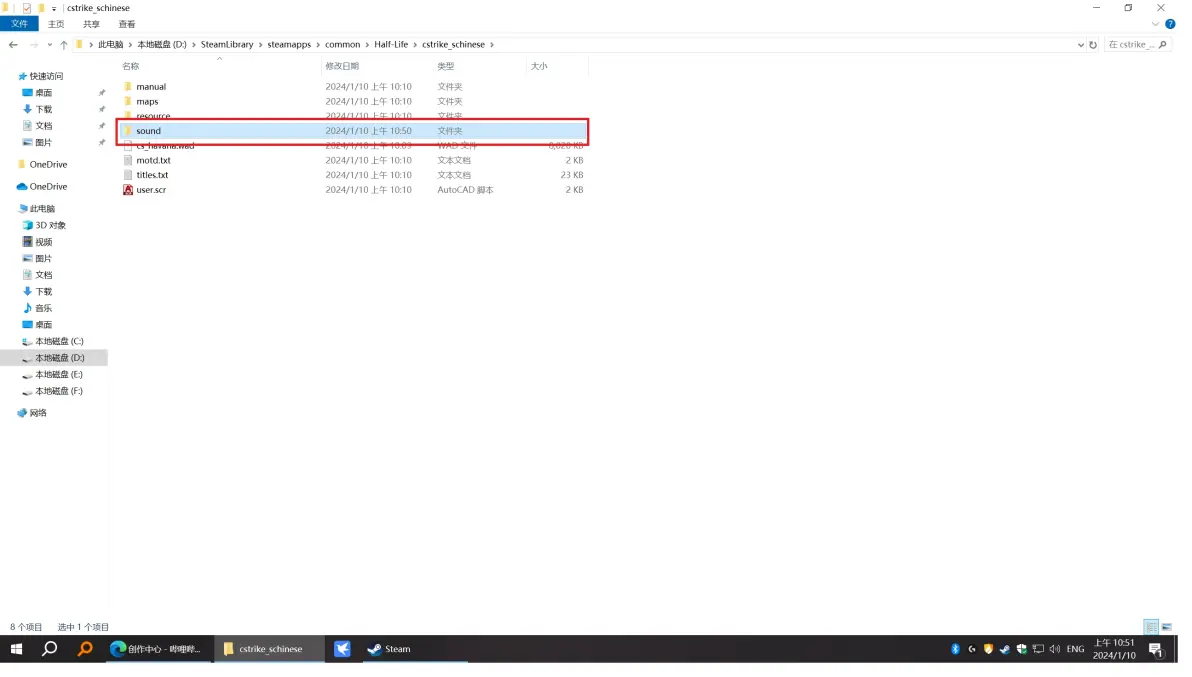Open Steam from the taskbar
Image resolution: width=1192 pixels, height=677 pixels.
coord(389,649)
